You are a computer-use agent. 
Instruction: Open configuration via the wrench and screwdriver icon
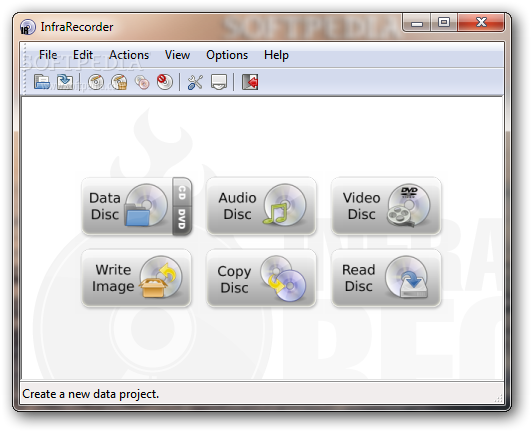coord(195,82)
